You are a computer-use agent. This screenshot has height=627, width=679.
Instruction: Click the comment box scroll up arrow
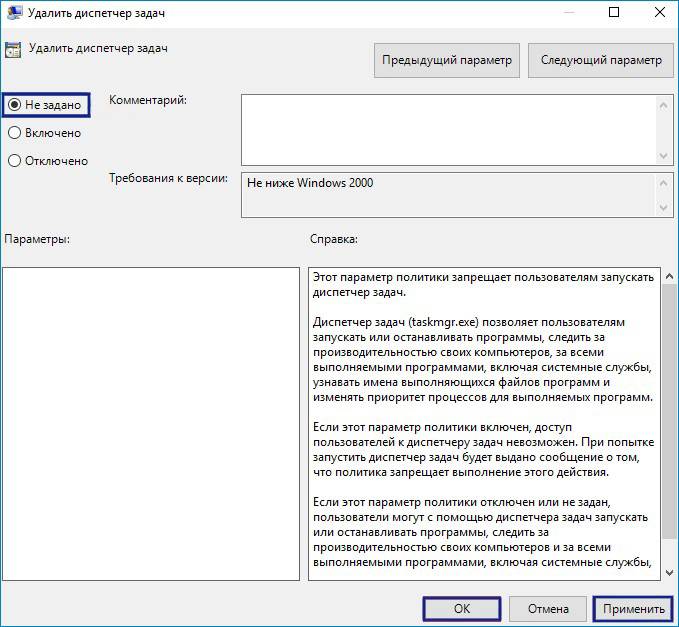point(663,105)
